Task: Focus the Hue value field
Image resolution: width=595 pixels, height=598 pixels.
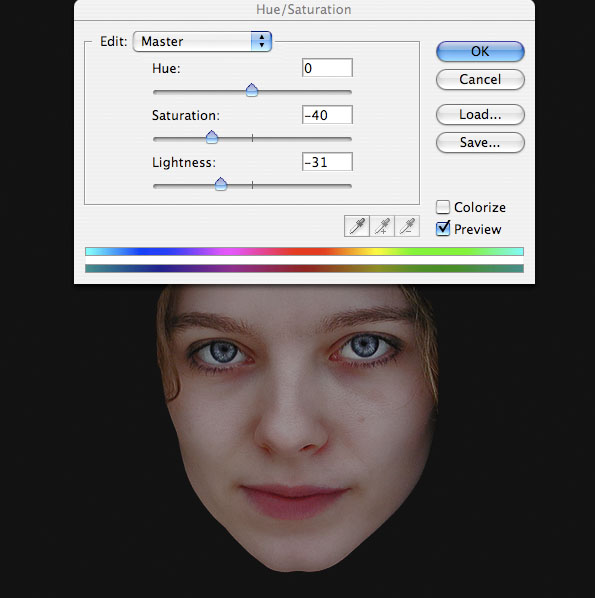Action: [x=327, y=68]
